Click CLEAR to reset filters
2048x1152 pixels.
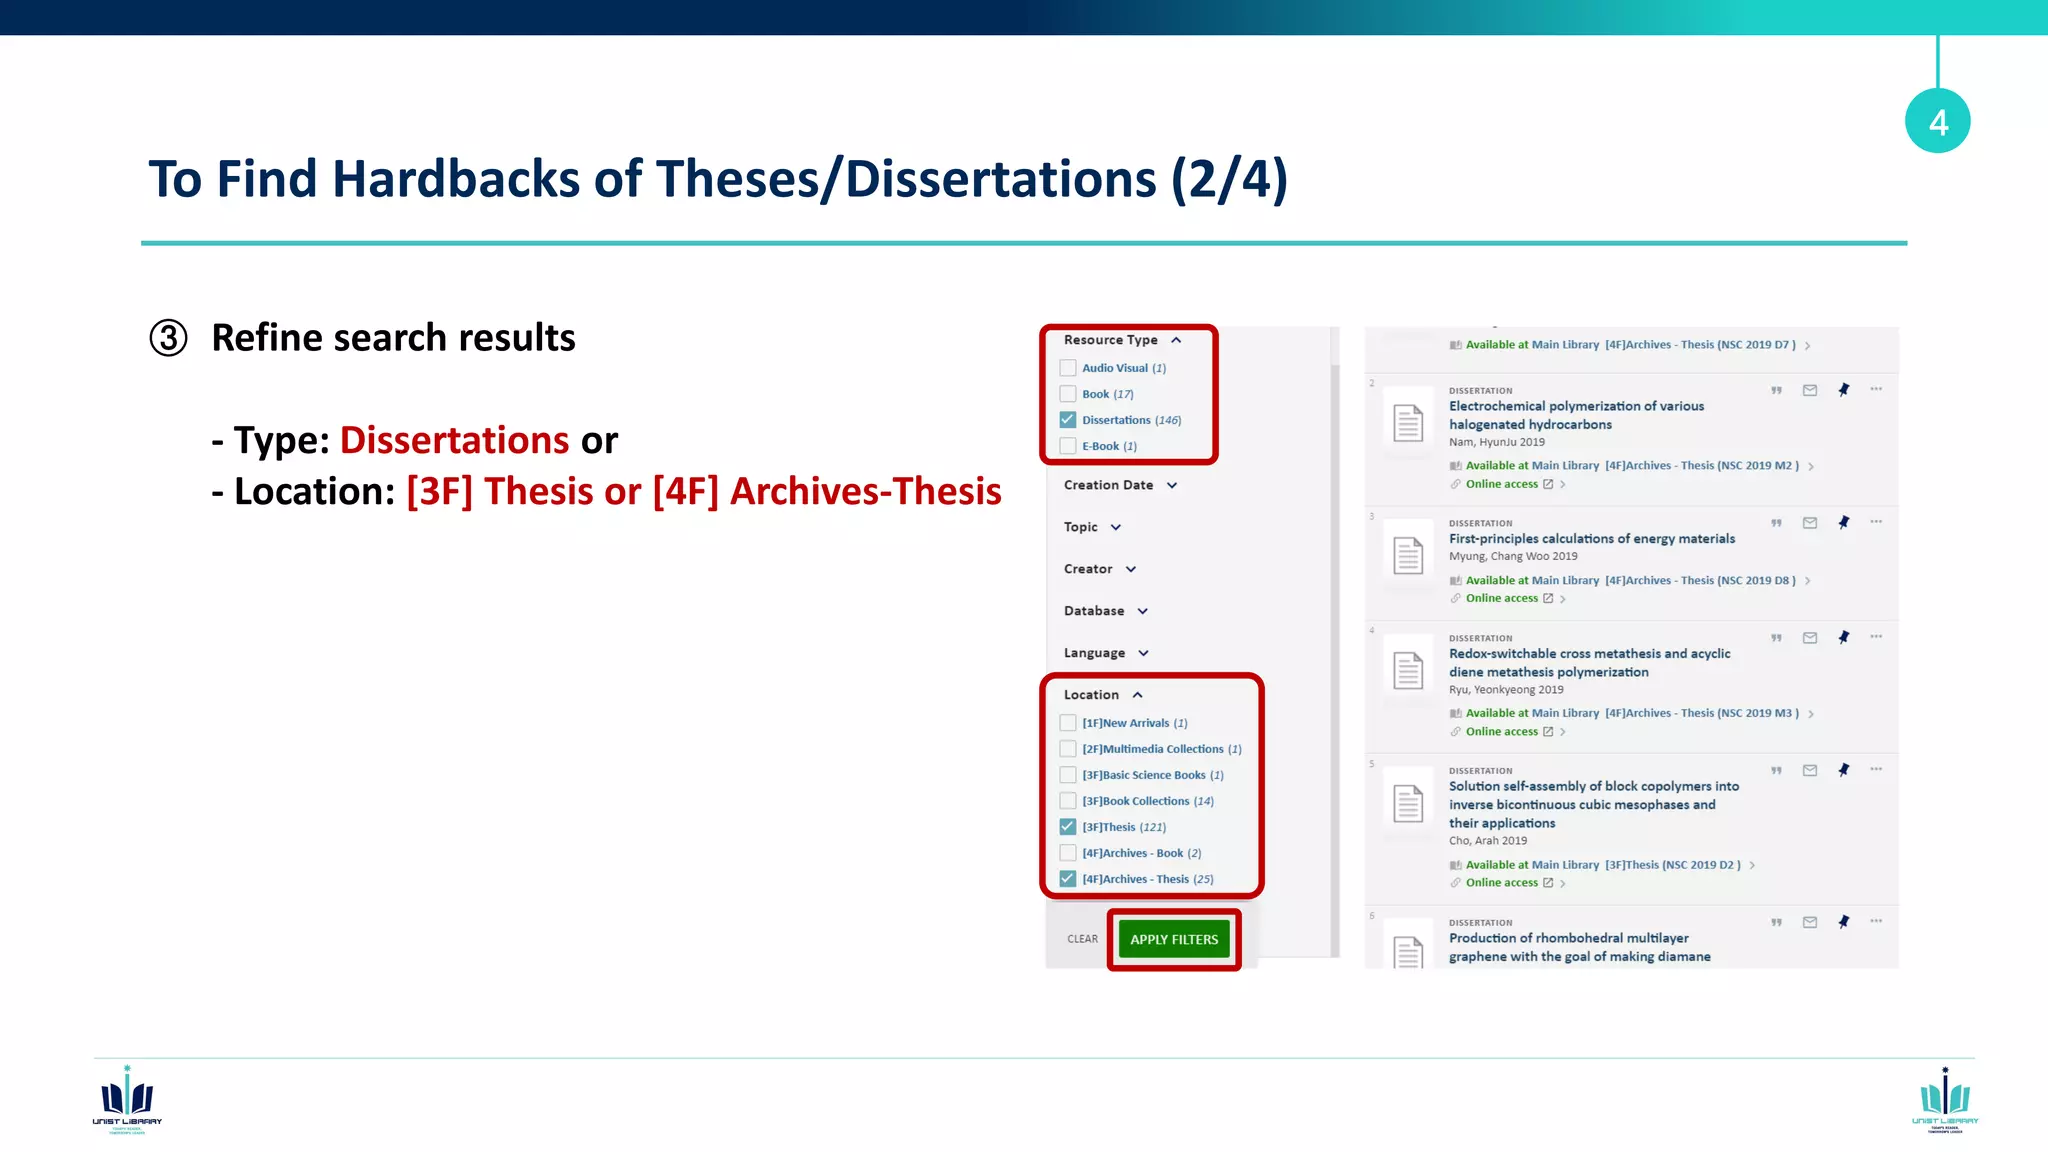click(1082, 939)
